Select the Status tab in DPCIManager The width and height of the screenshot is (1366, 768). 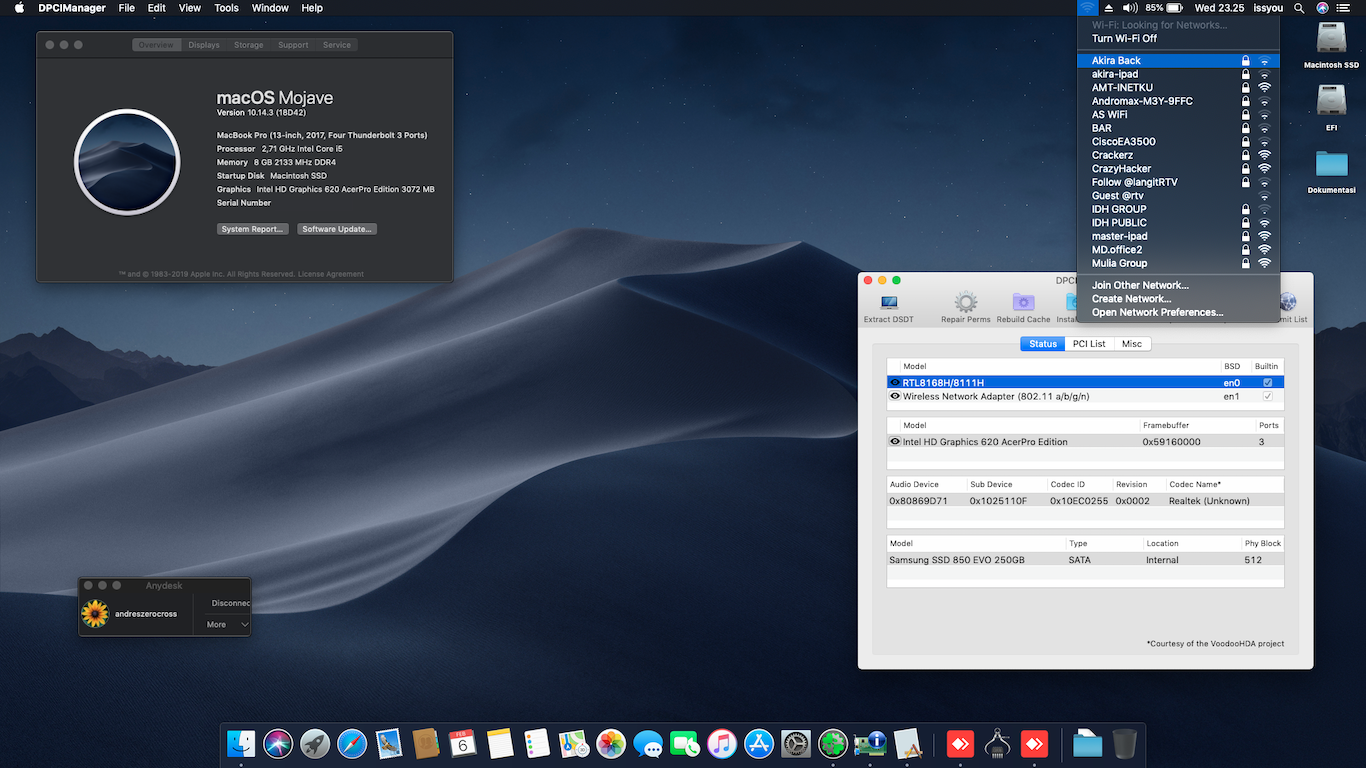tap(1043, 344)
